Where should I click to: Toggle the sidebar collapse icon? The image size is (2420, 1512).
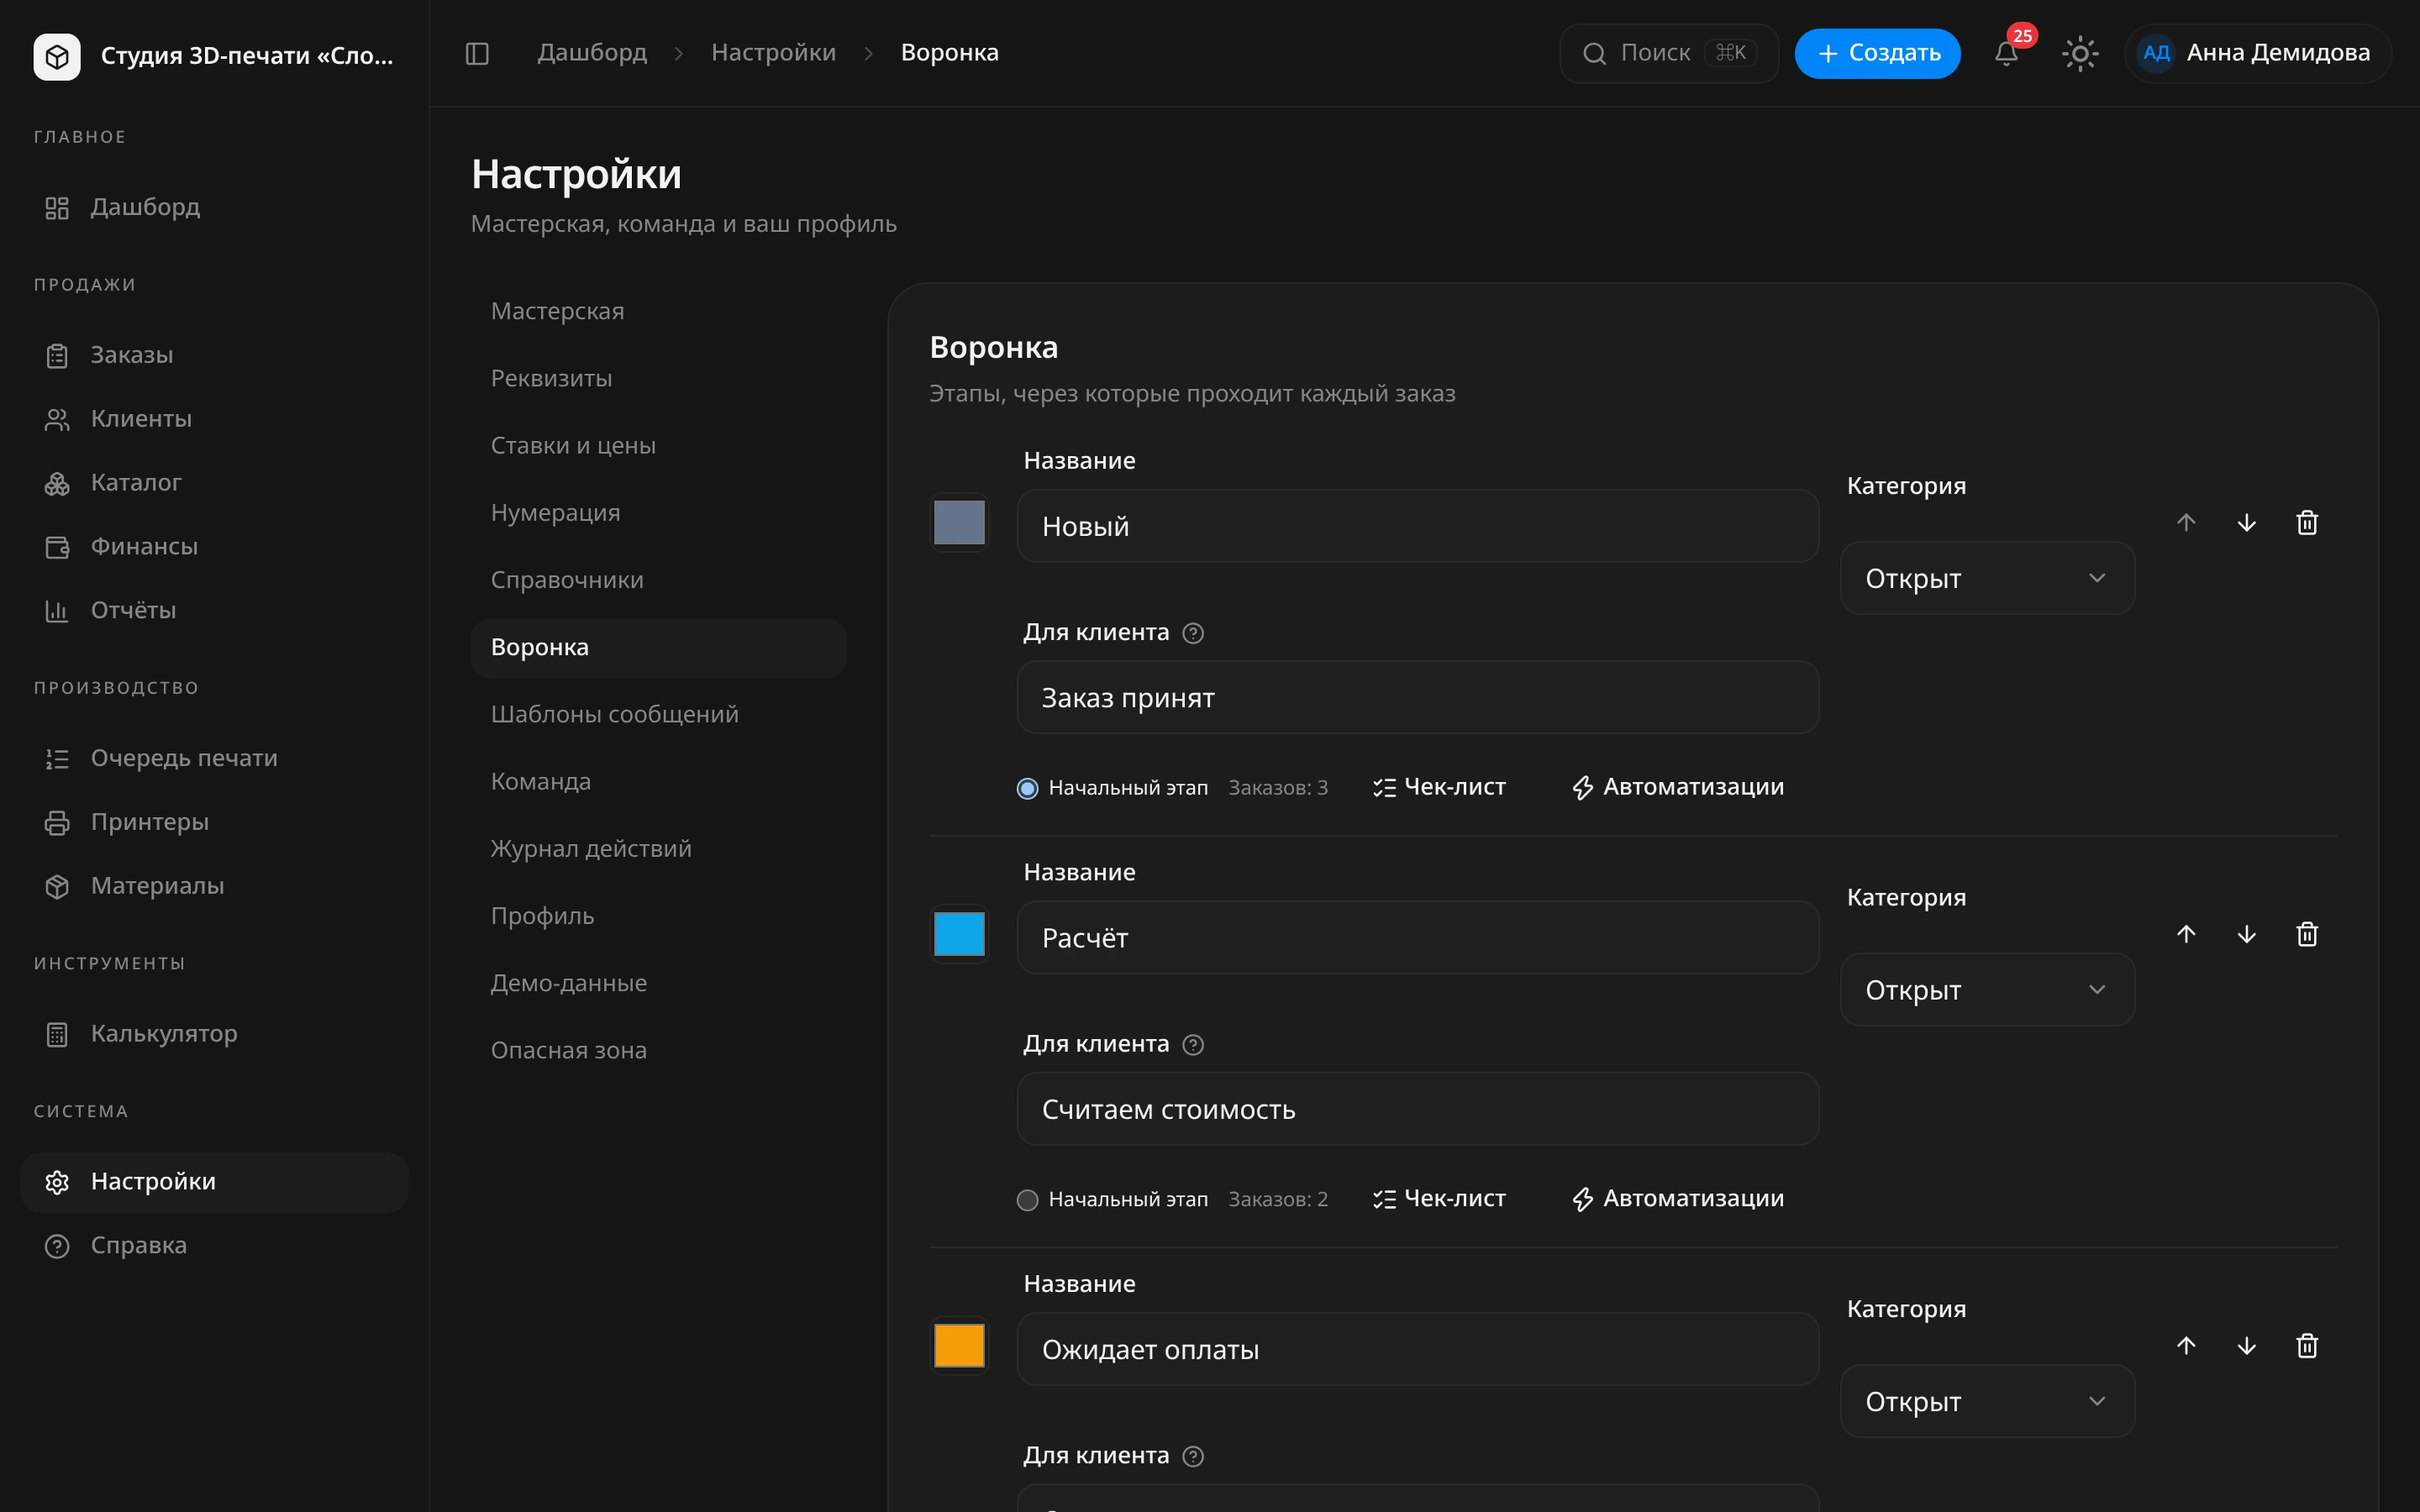click(x=477, y=53)
